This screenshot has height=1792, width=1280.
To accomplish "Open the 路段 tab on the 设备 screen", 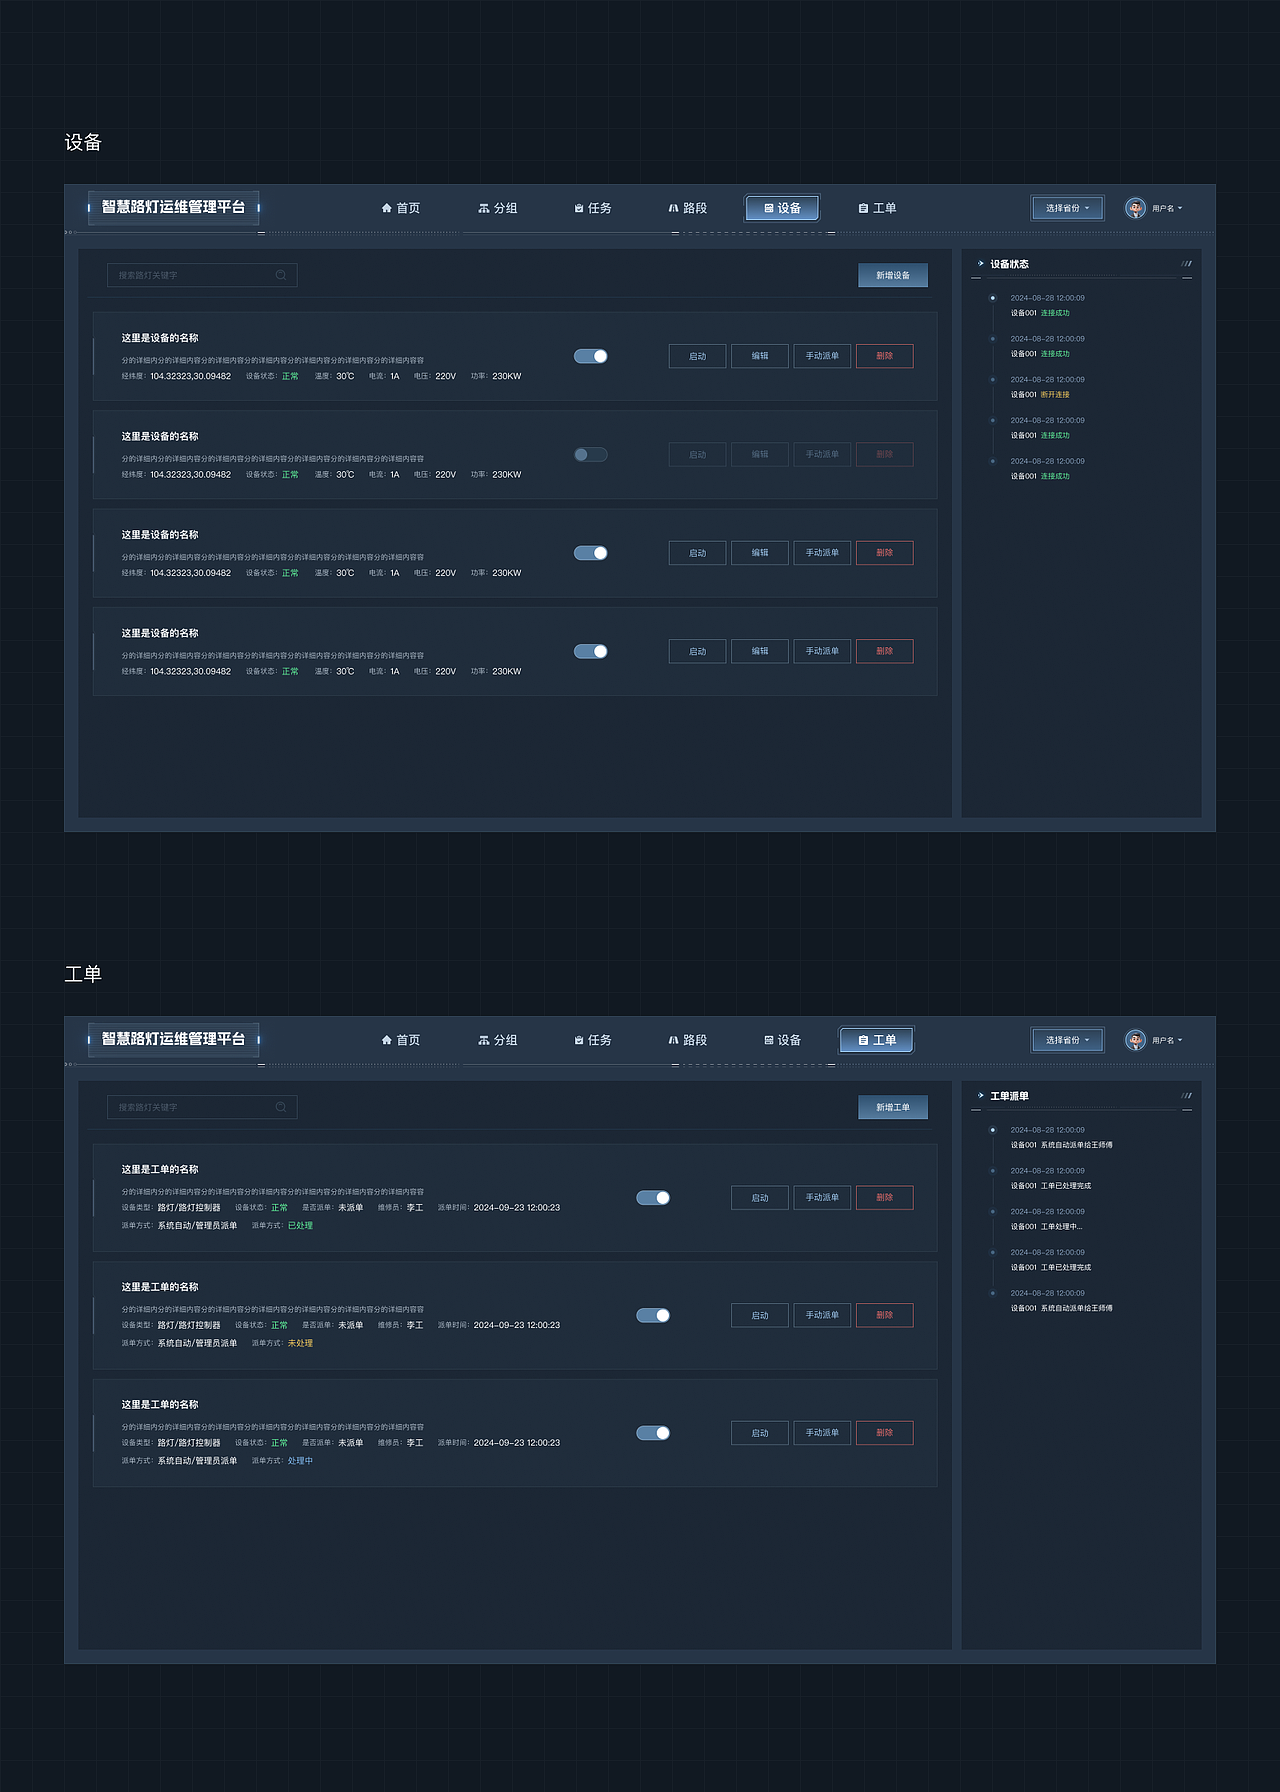I will coord(688,208).
